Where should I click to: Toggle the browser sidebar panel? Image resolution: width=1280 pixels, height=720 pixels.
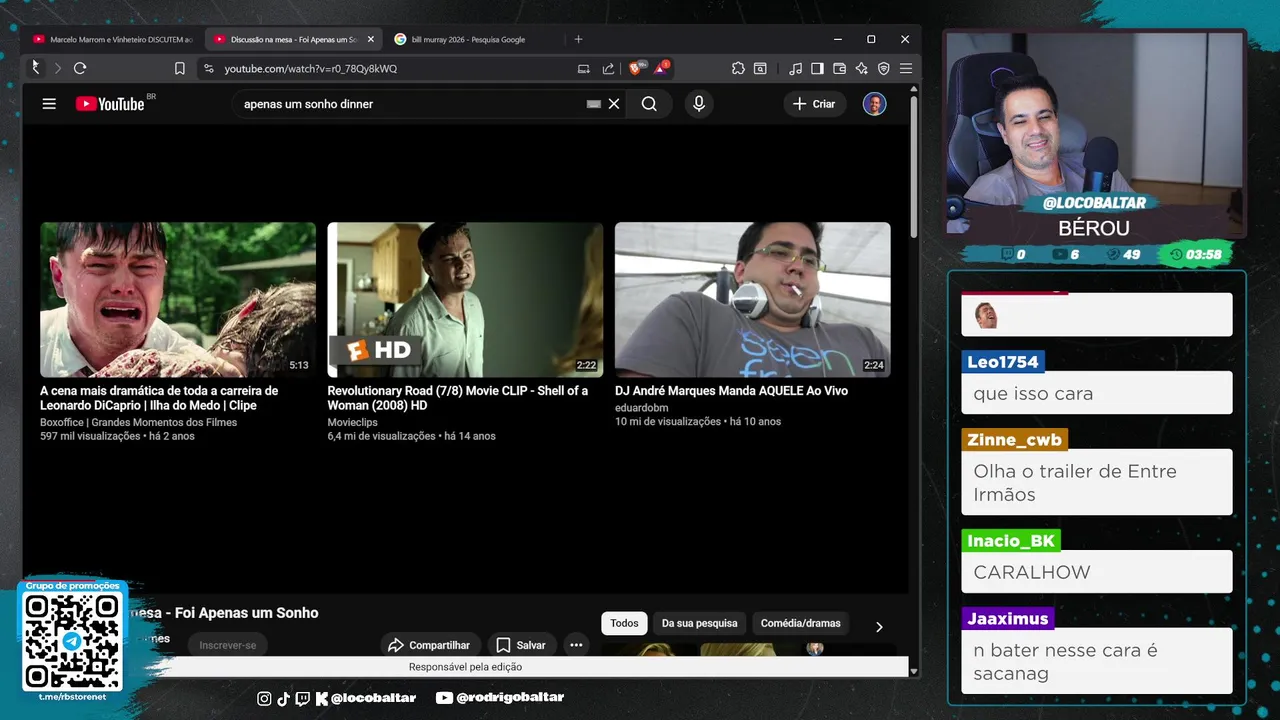[x=817, y=68]
